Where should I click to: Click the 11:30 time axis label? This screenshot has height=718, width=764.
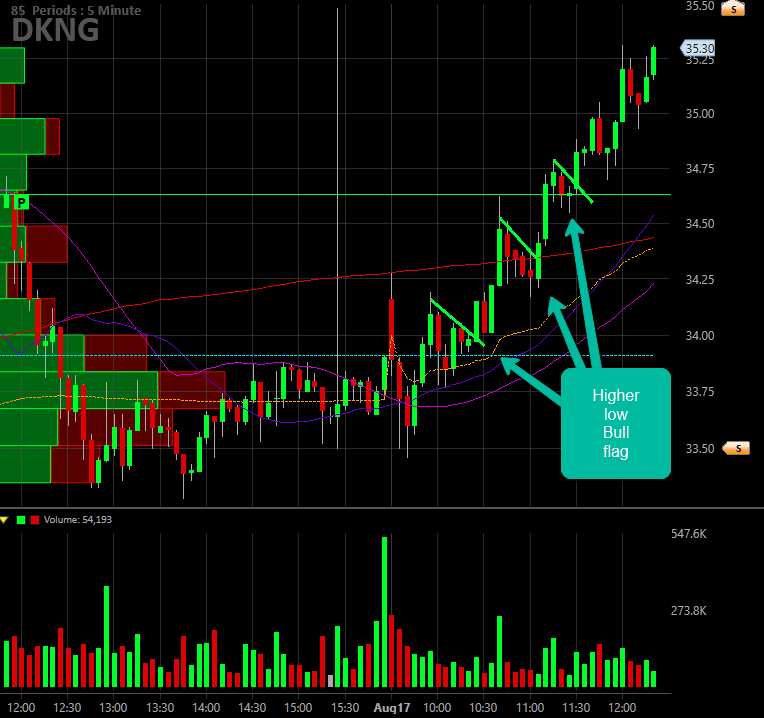point(576,708)
